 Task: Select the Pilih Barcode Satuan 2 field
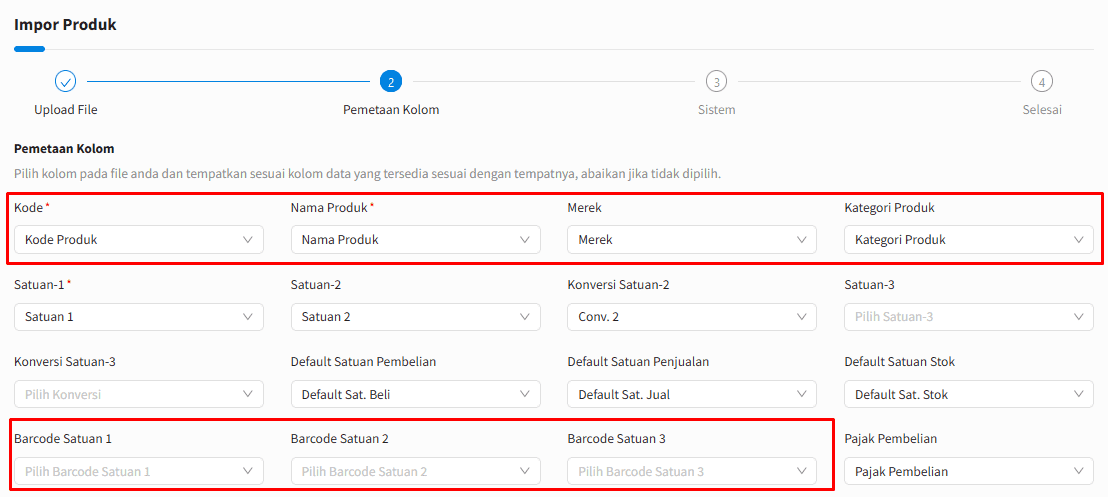pos(416,472)
